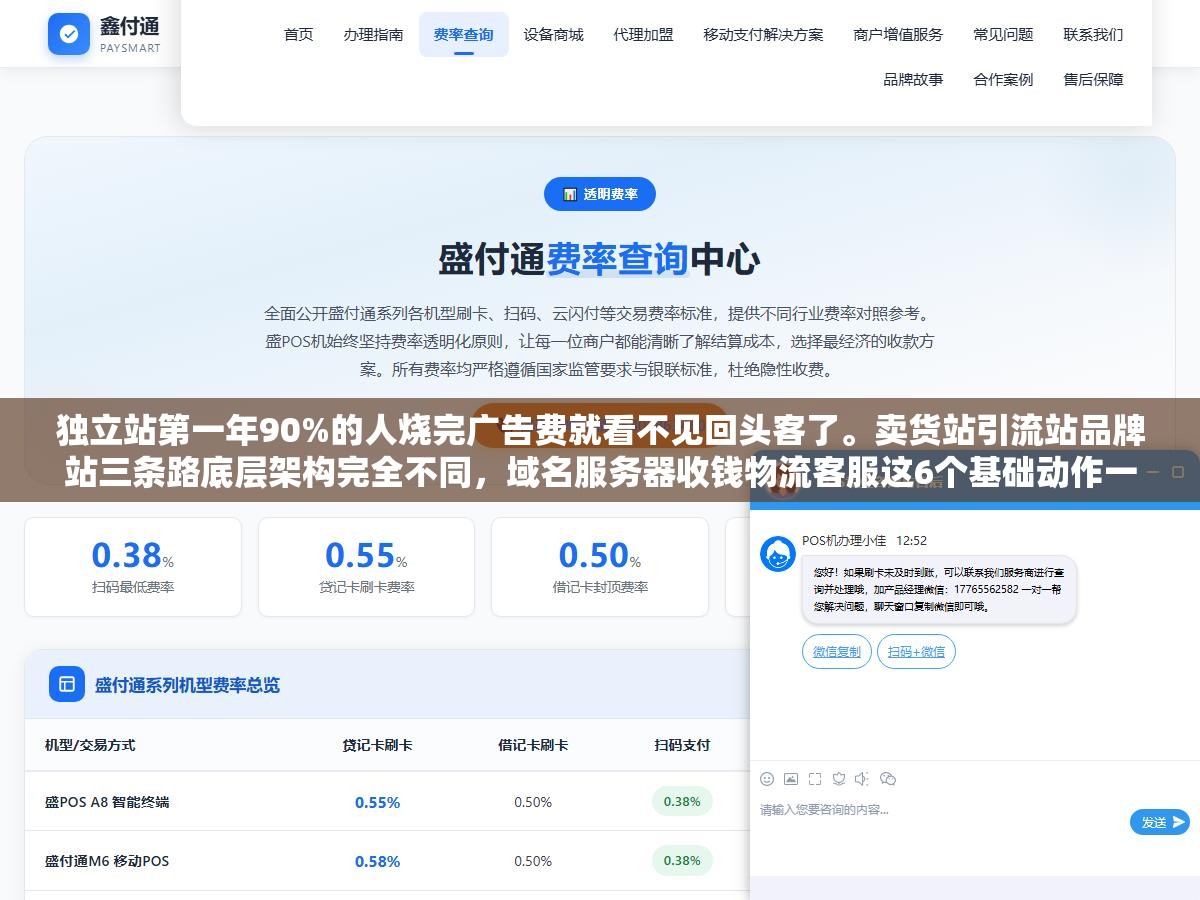Screen dimensions: 1200x900
Task: Open the 合作案例 navigation link
Action: [1003, 79]
